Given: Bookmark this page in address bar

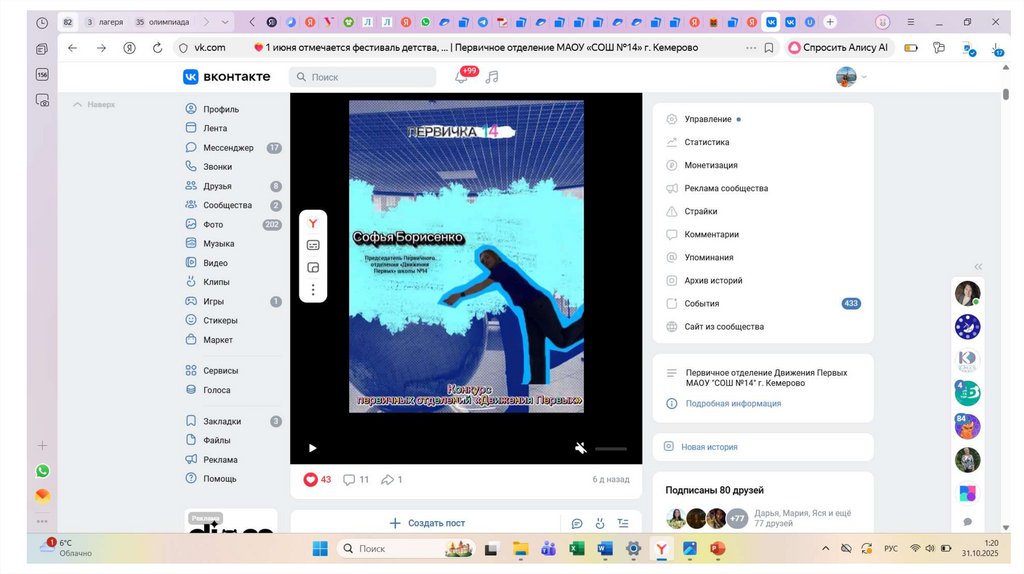Looking at the screenshot, I should (x=768, y=47).
